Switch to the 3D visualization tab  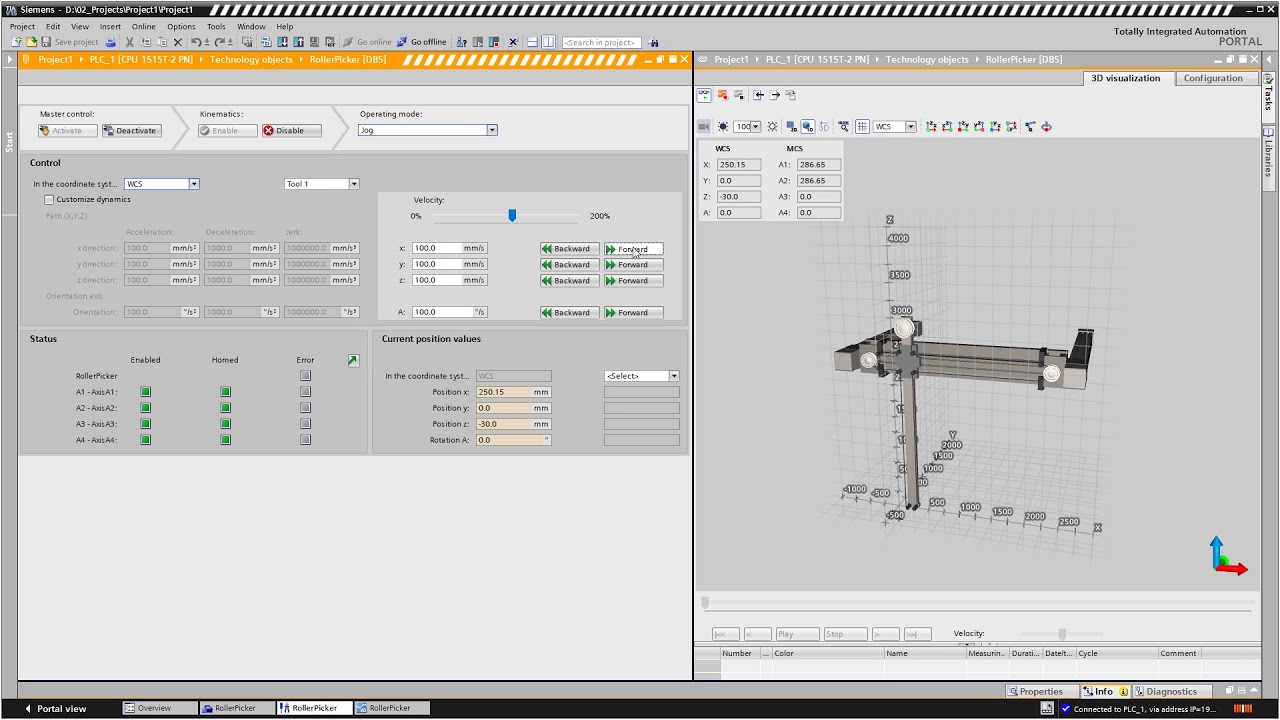[x=1126, y=78]
